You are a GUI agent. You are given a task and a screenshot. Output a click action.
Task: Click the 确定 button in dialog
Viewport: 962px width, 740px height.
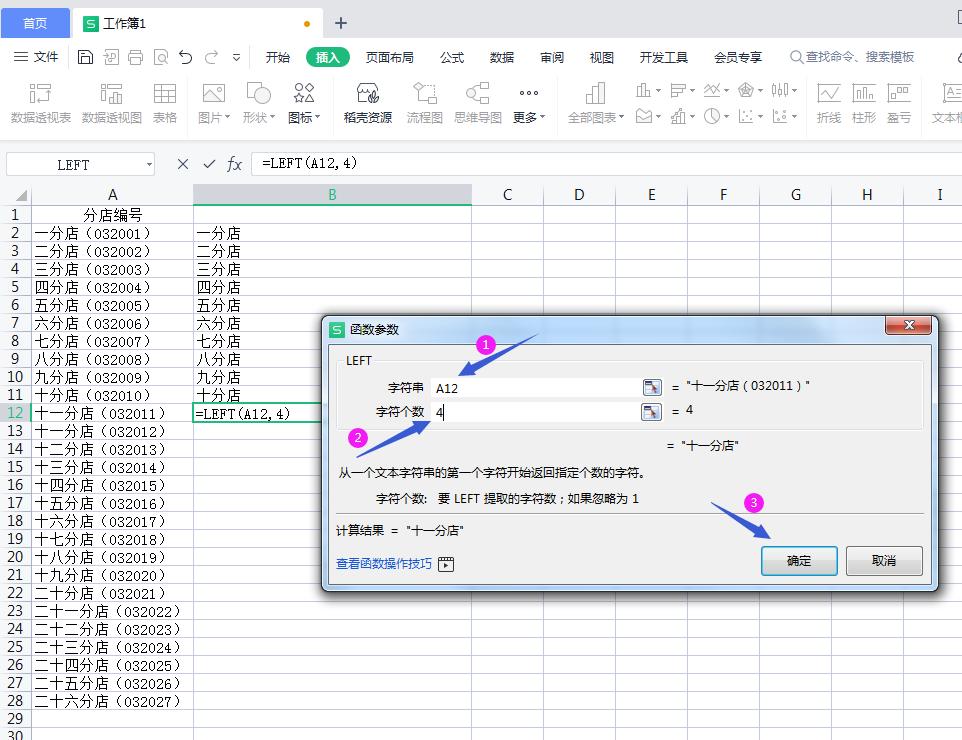799,560
